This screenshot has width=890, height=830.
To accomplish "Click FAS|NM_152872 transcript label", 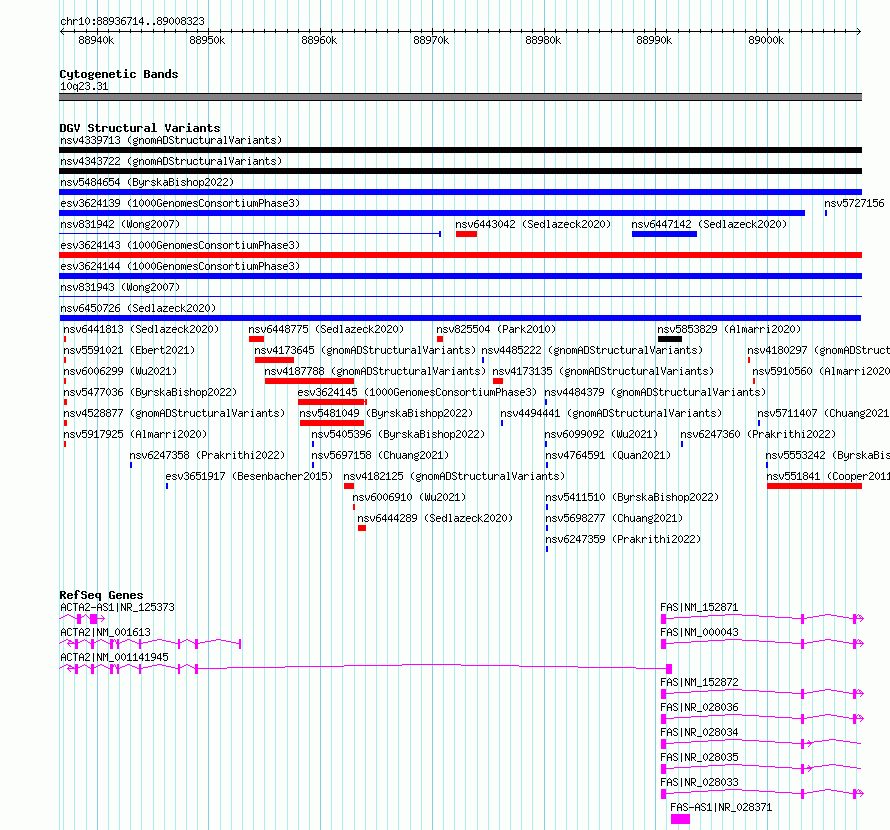I will point(699,682).
